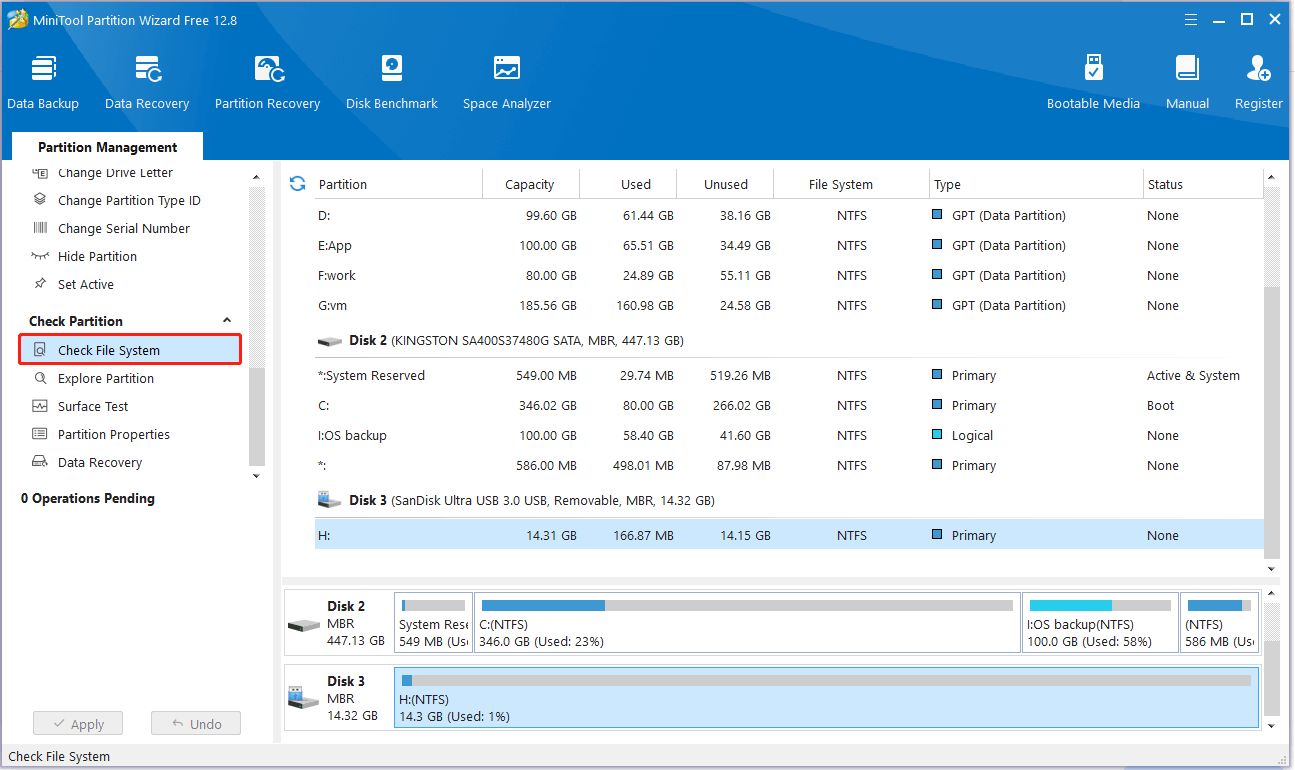The width and height of the screenshot is (1295, 770).
Task: Start the Disk Benchmark tool
Action: 392,82
